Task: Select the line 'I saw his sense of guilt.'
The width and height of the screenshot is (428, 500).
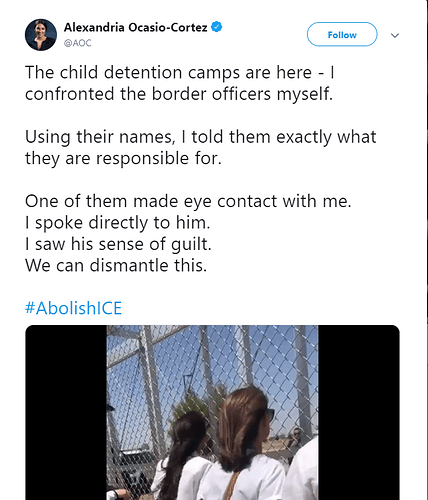Action: [x=118, y=244]
